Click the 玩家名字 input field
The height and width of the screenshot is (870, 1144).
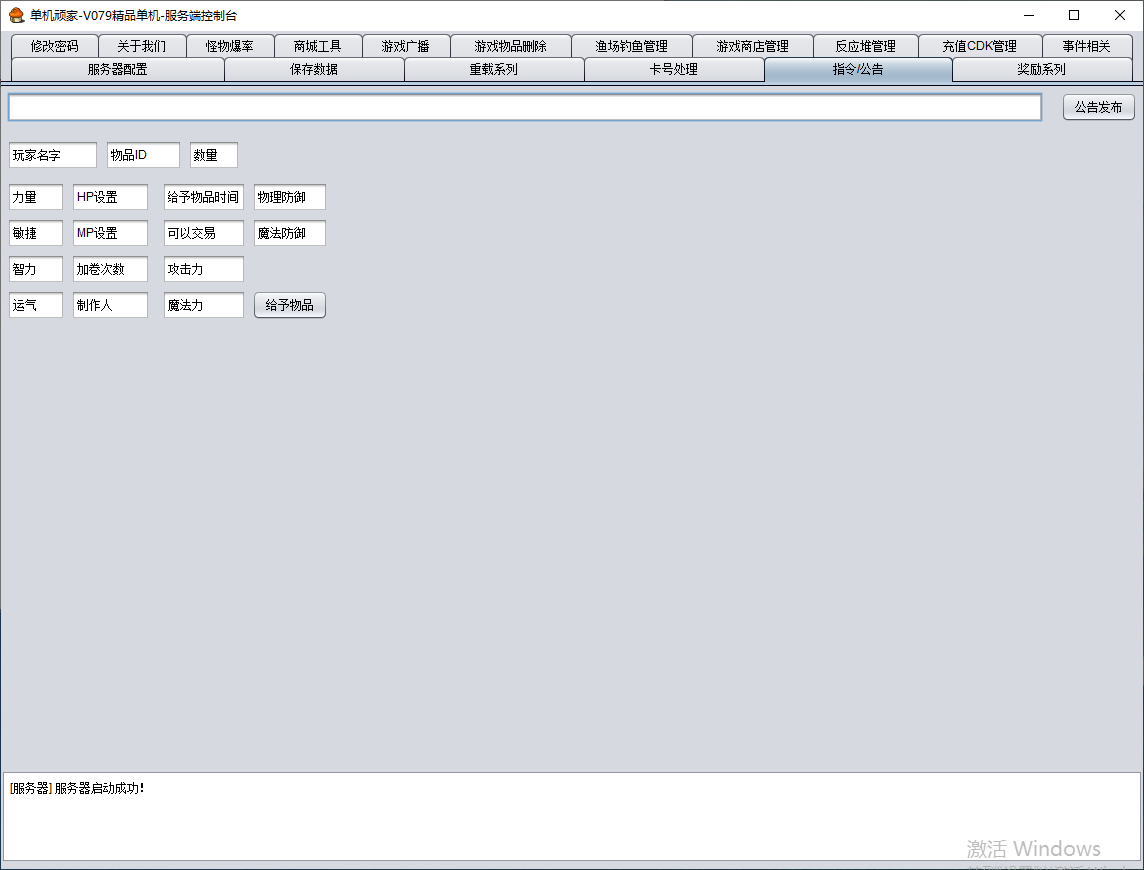click(53, 155)
